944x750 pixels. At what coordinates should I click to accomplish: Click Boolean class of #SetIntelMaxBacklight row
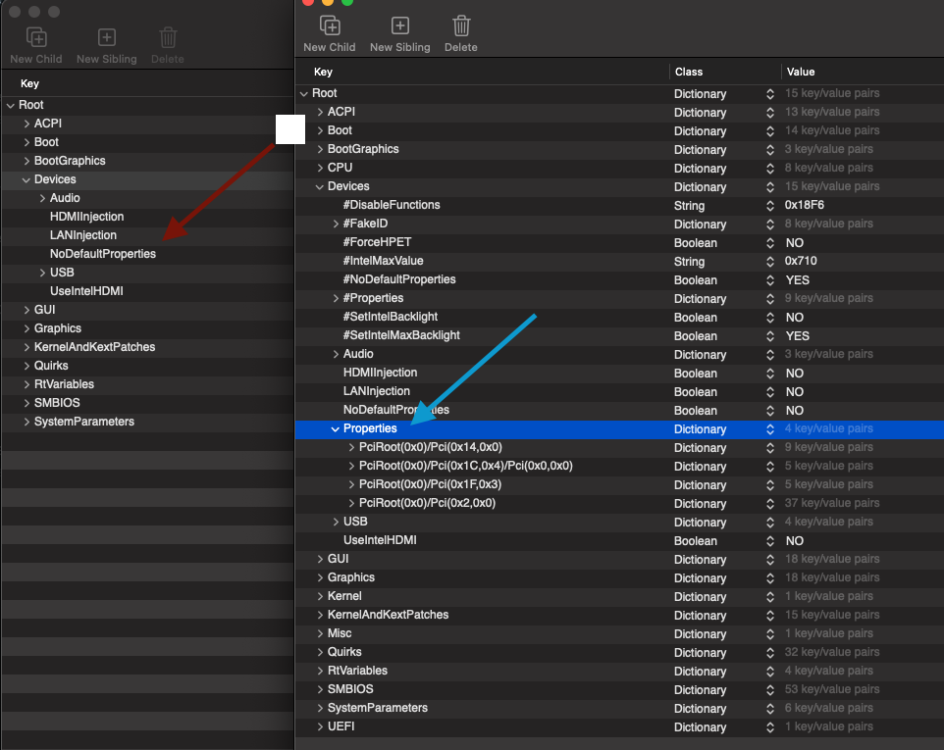click(695, 336)
